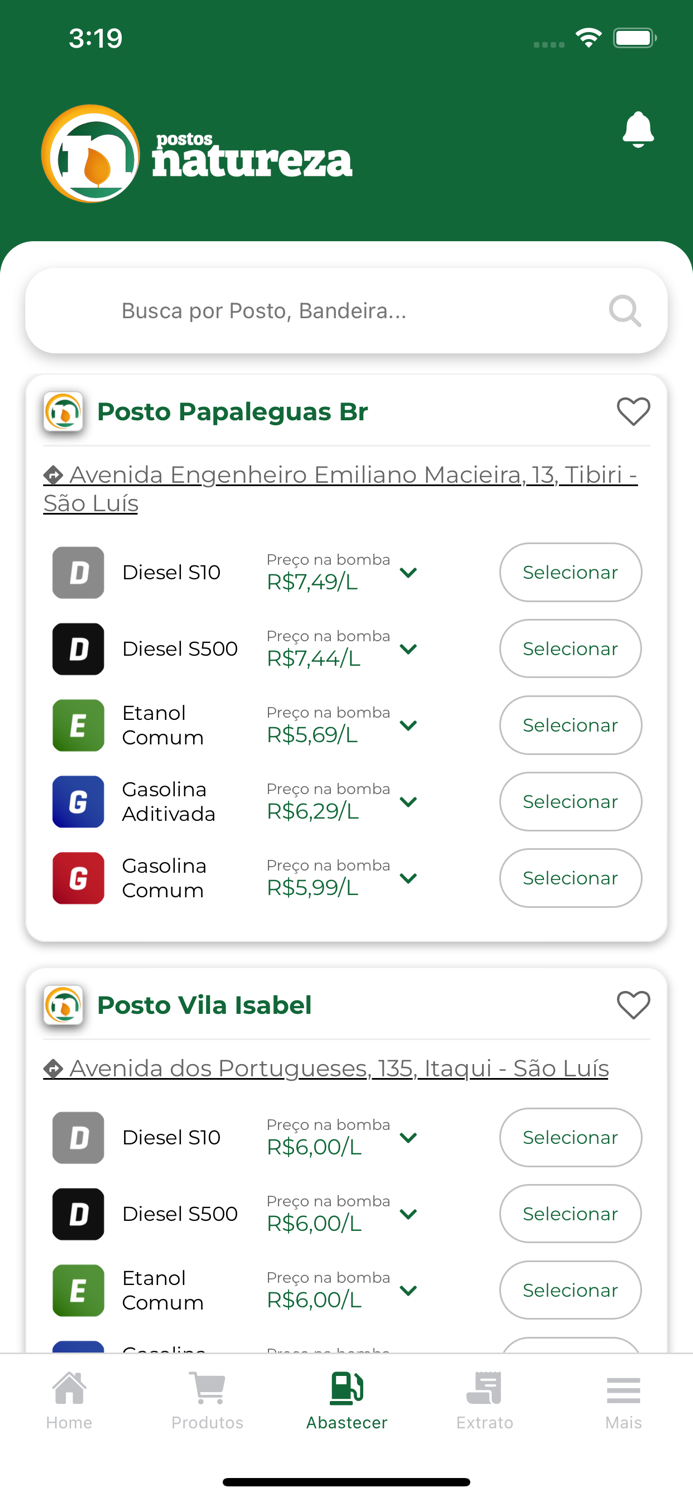Screen dimensions: 693x1500
Task: Open Gasolina Comum price details arrow
Action: point(408,878)
